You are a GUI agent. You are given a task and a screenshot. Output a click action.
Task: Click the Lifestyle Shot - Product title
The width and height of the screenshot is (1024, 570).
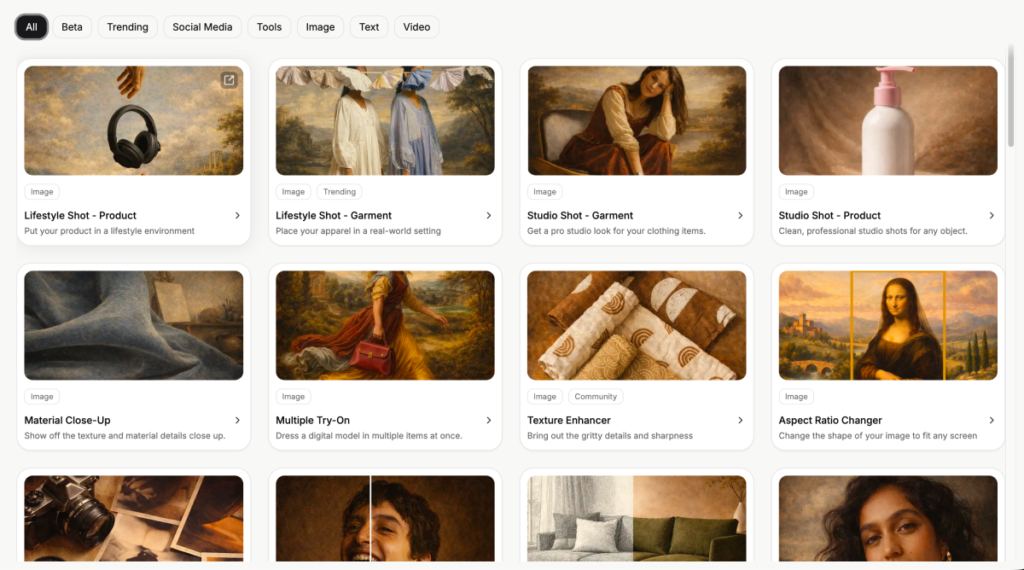pos(80,215)
